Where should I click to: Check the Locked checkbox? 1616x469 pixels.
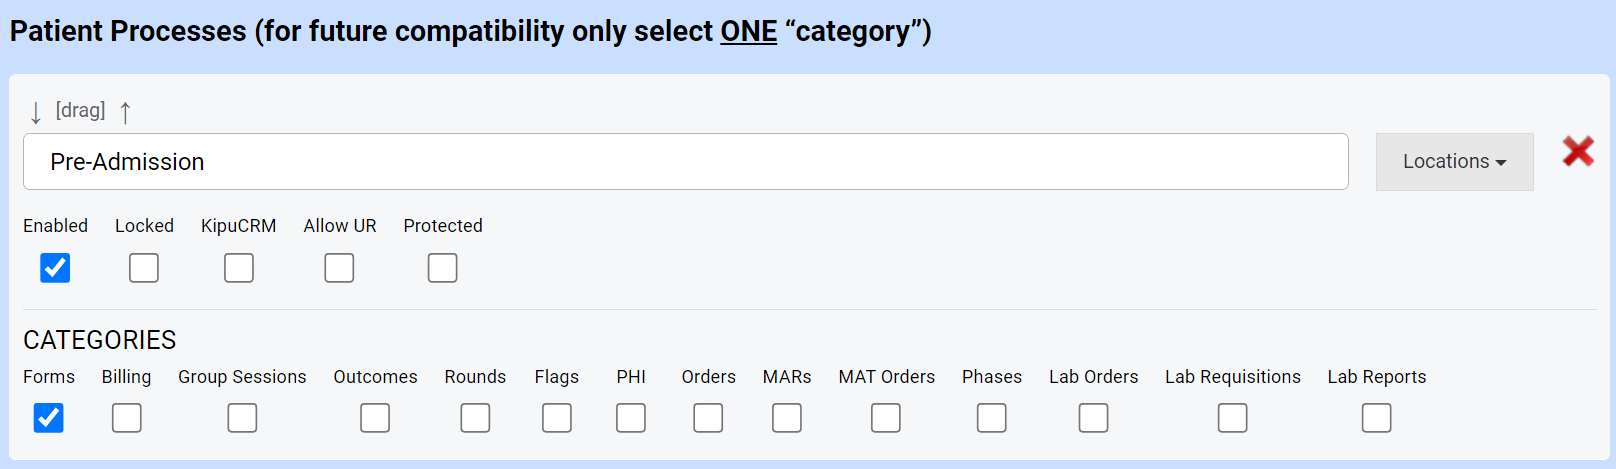[144, 268]
